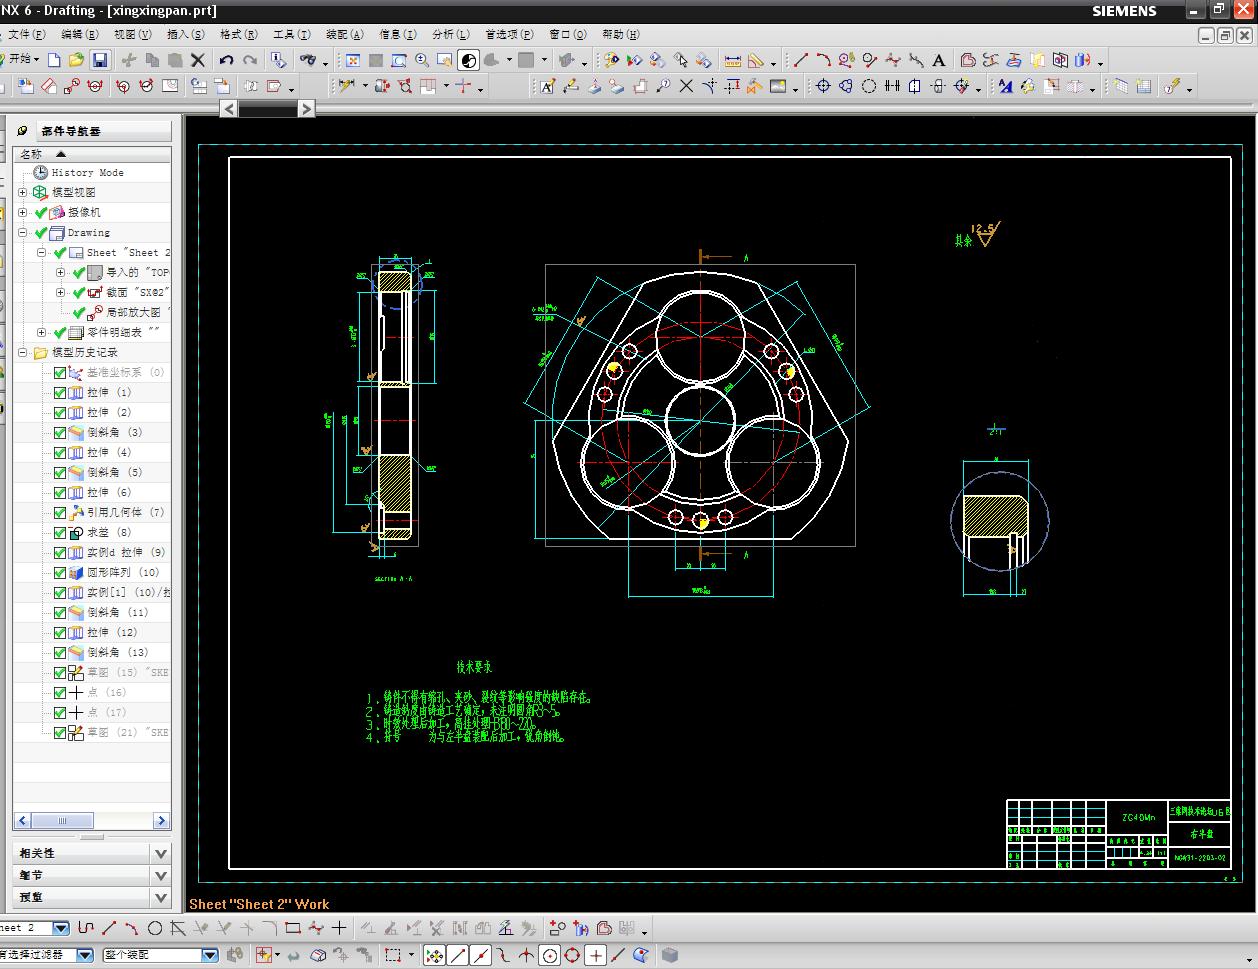Viewport: 1258px width, 969px height.
Task: Select the Zoom magnifier tool
Action: [421, 60]
